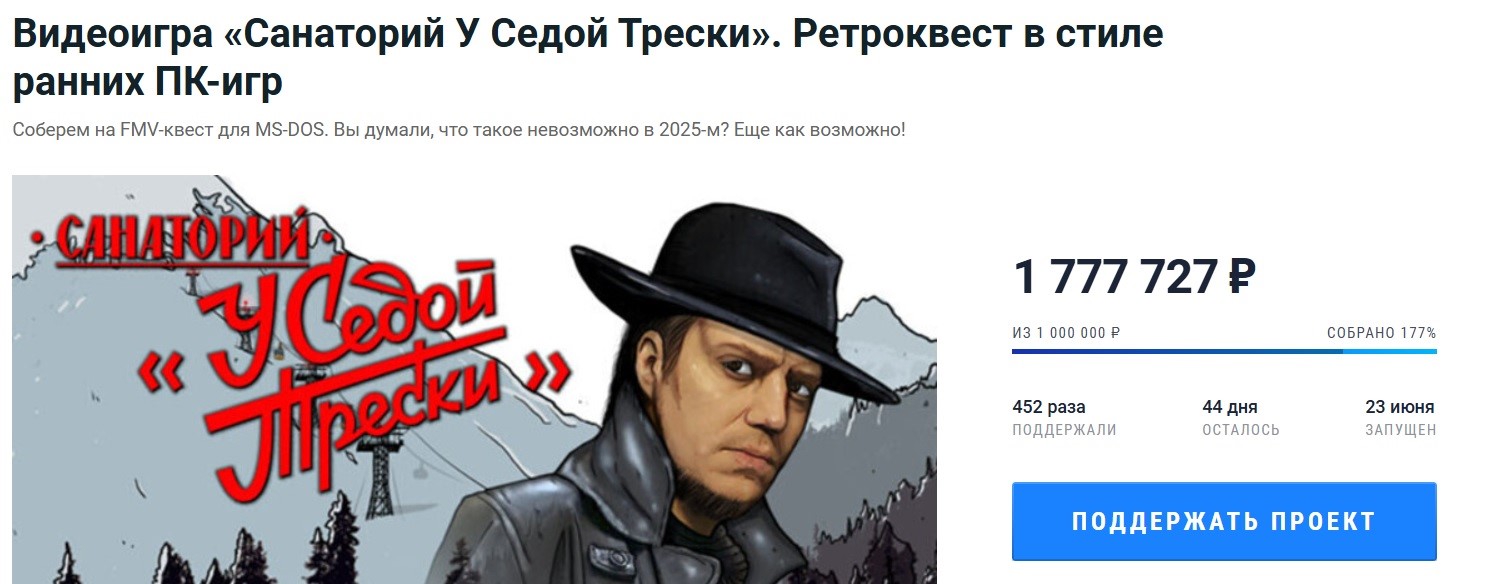Click the «ОСТАЛОСЬ» caption
The height and width of the screenshot is (584, 1508).
pyautogui.click(x=1241, y=430)
